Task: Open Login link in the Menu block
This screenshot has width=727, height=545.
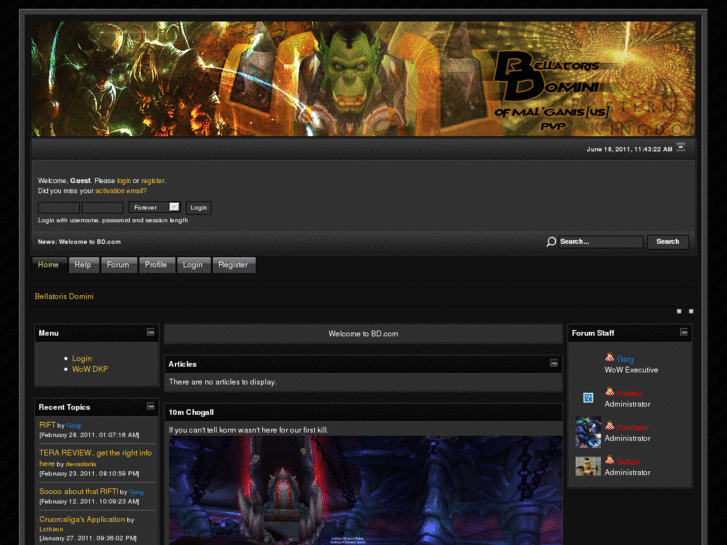Action: pyautogui.click(x=82, y=359)
